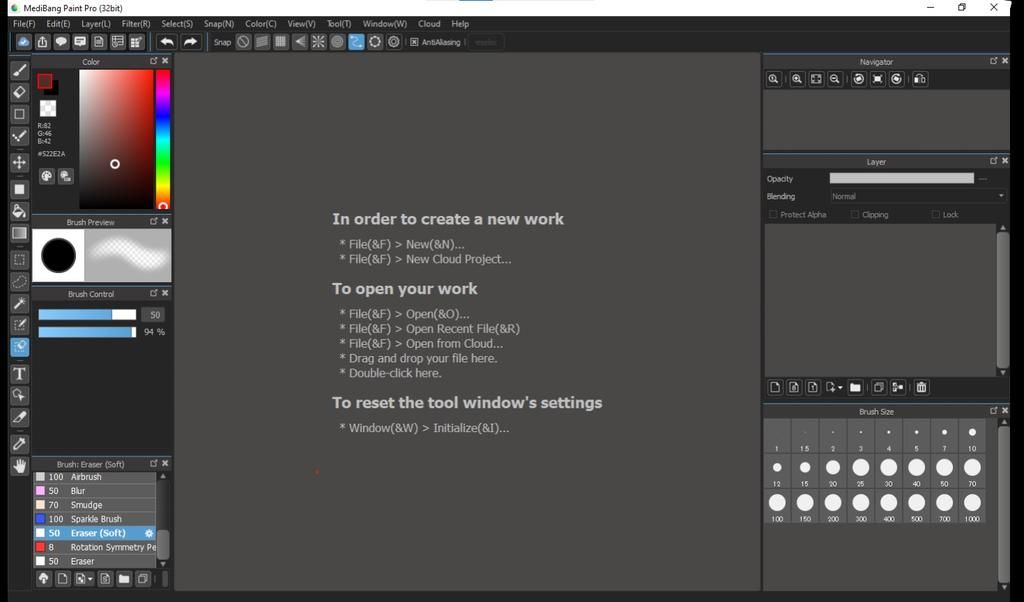Toggle the Radial snap guide
The height and width of the screenshot is (602, 1024).
coord(318,42)
